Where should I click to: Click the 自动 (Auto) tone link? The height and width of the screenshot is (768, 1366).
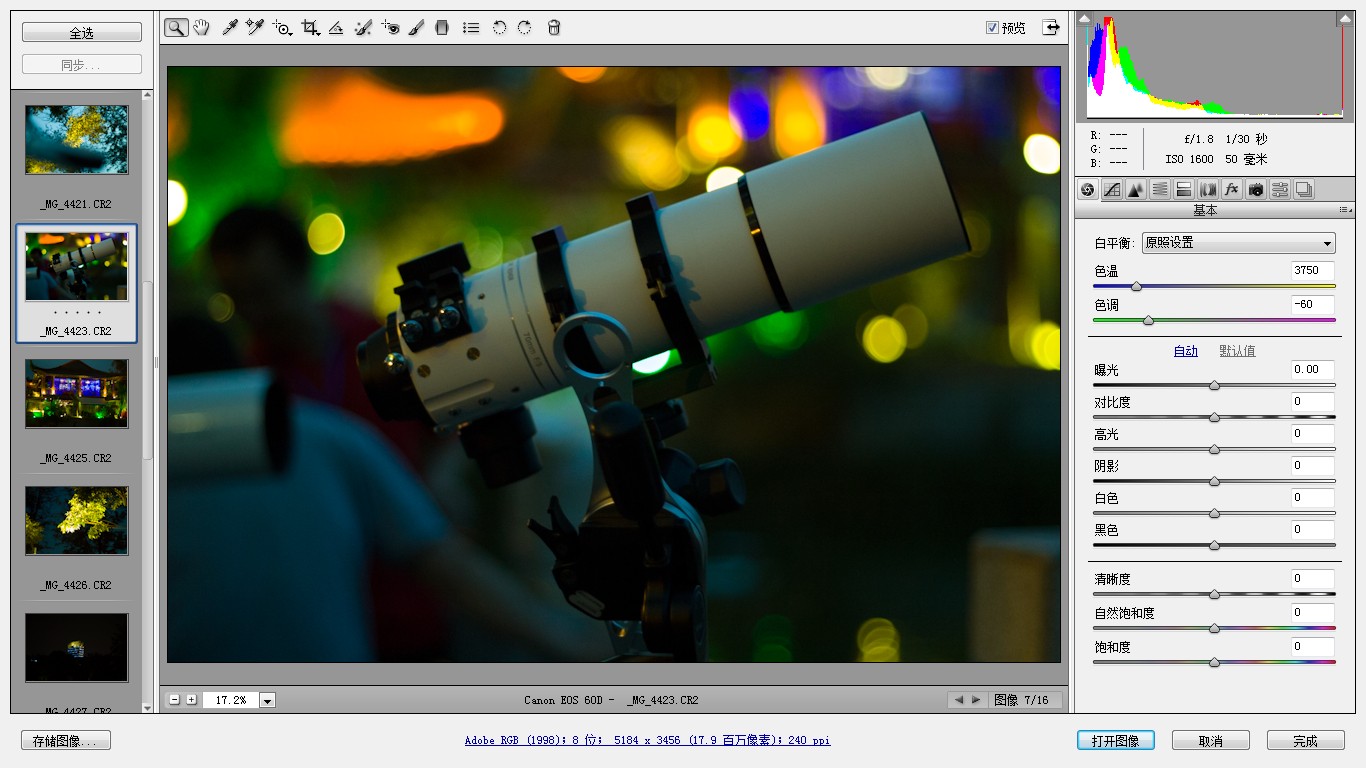1186,351
